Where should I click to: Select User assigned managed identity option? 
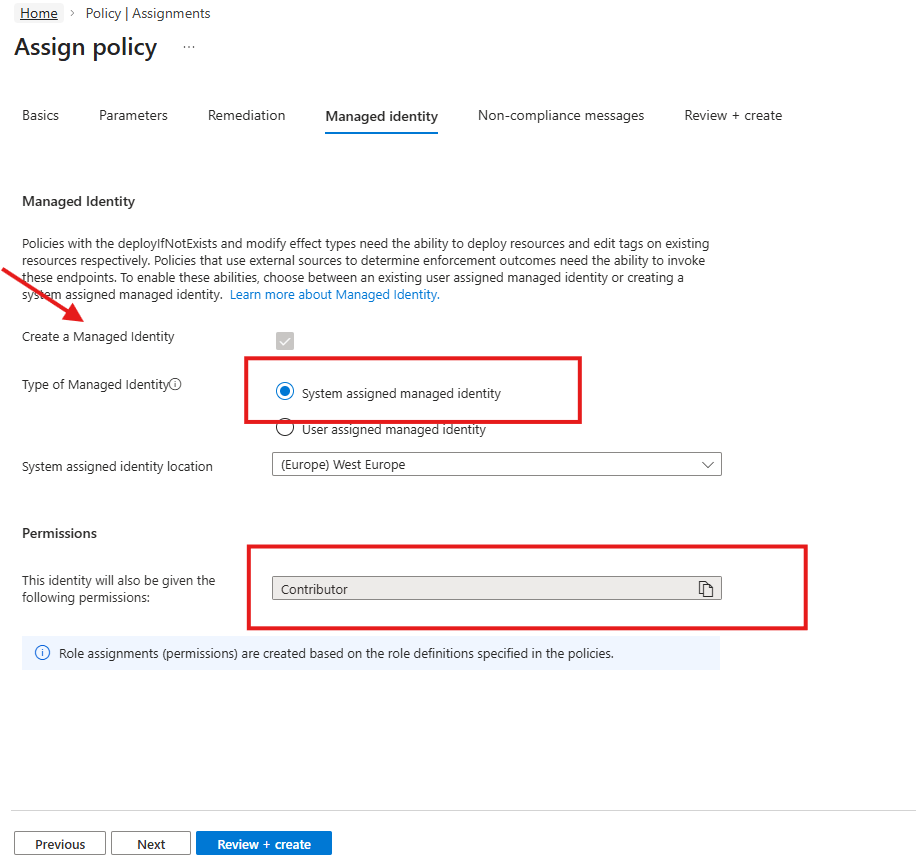(x=285, y=428)
